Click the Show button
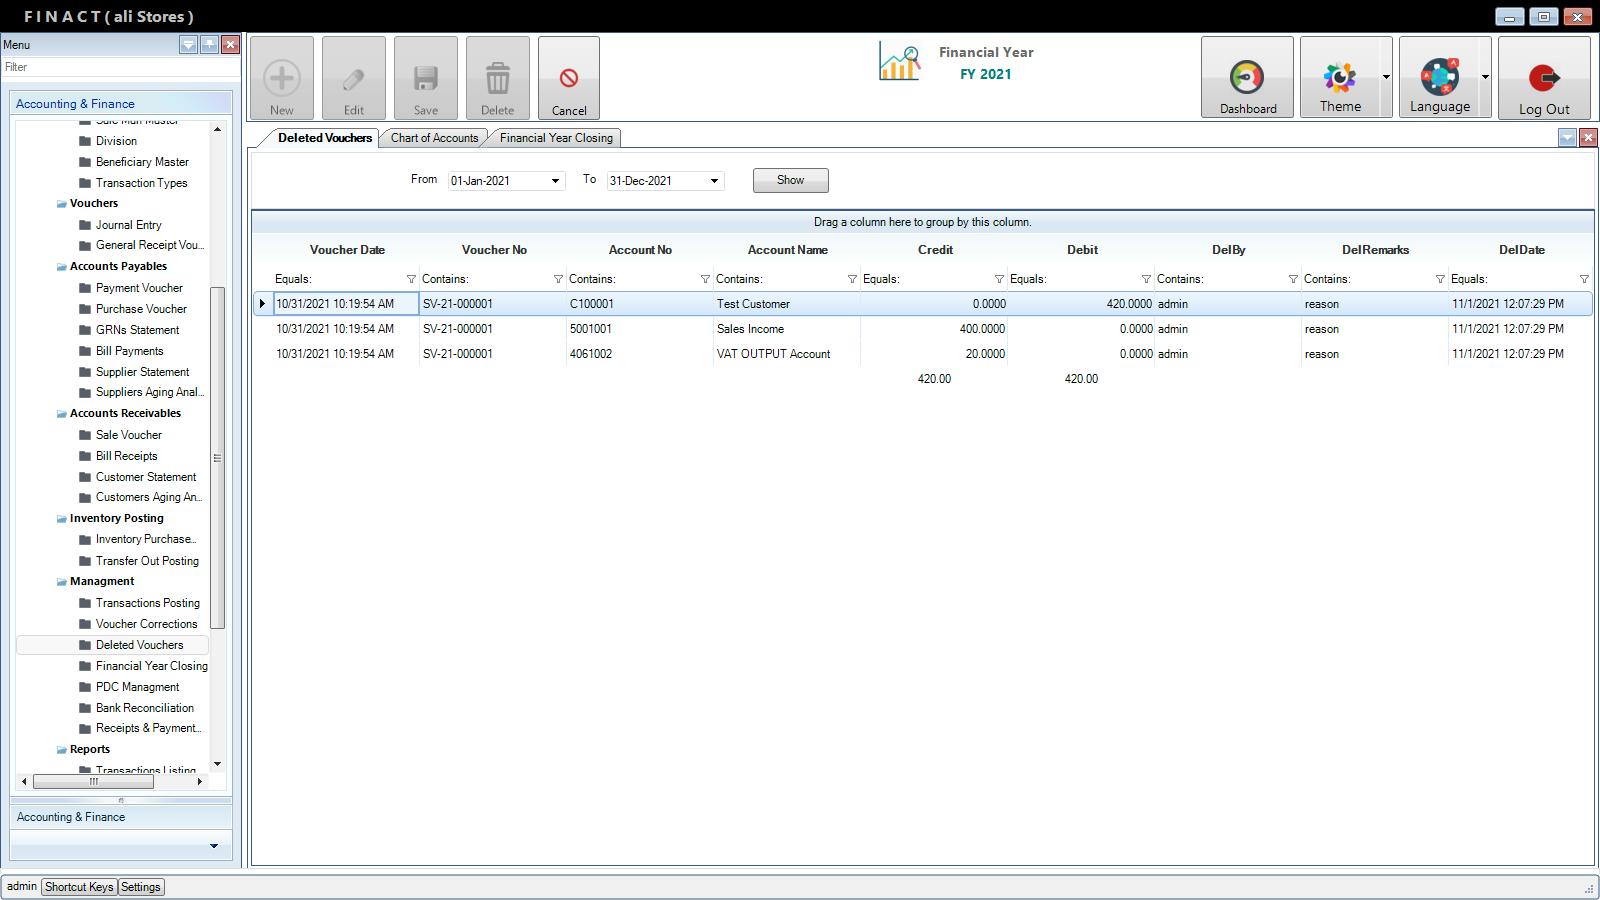Screen dimensions: 1600x900 click(790, 180)
